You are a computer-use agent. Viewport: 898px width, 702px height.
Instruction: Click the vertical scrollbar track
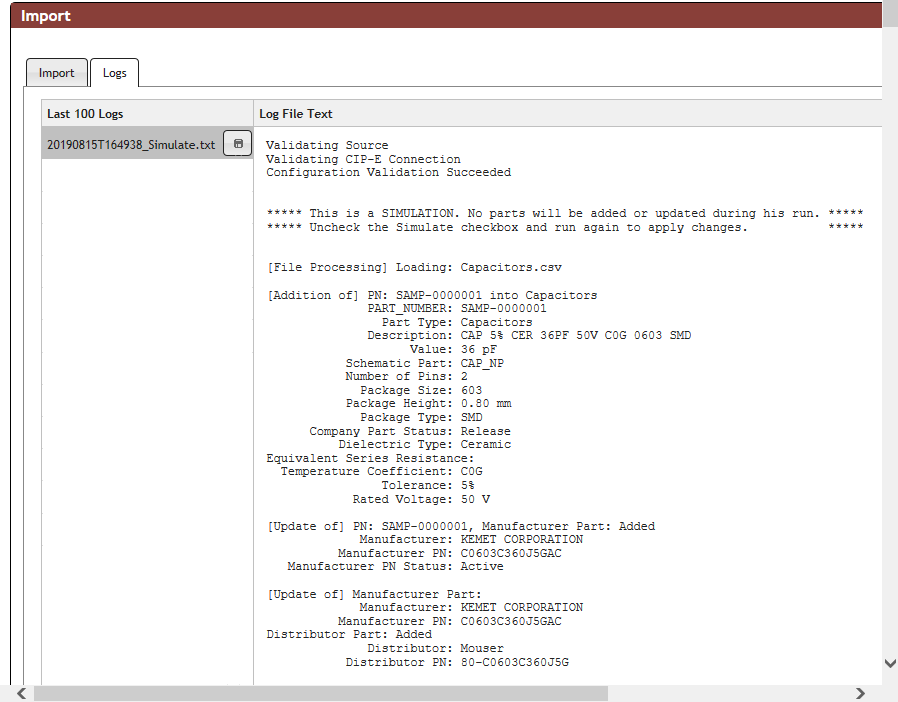click(890, 400)
